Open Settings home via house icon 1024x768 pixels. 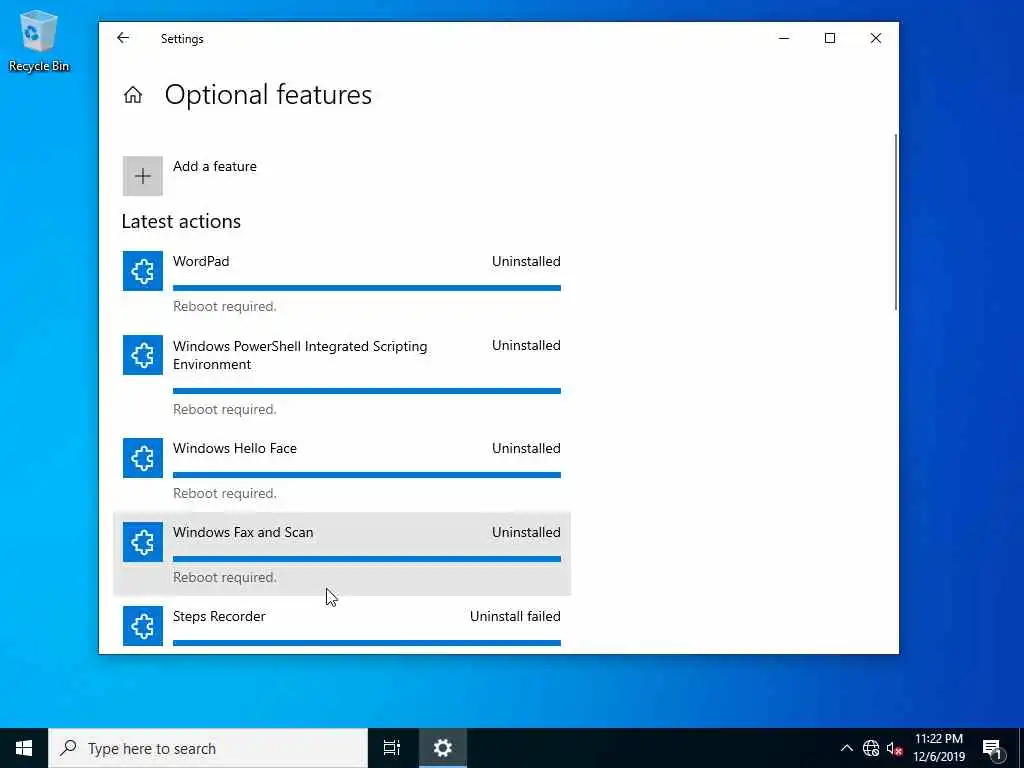(133, 95)
